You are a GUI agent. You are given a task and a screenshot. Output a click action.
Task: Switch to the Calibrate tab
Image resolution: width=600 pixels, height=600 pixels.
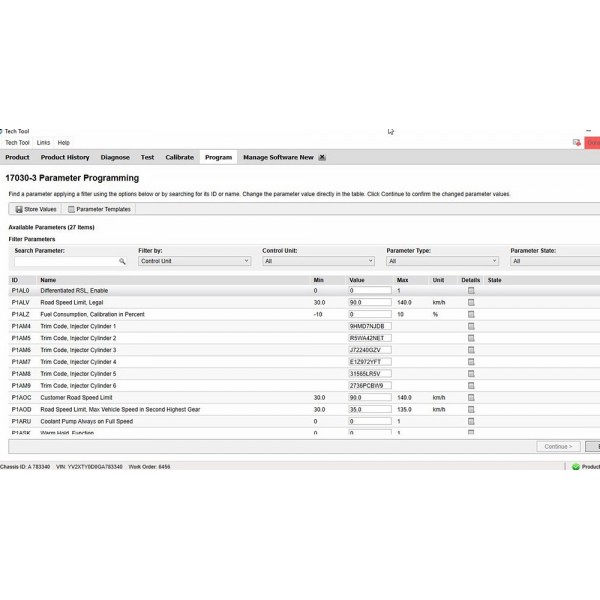pos(179,157)
